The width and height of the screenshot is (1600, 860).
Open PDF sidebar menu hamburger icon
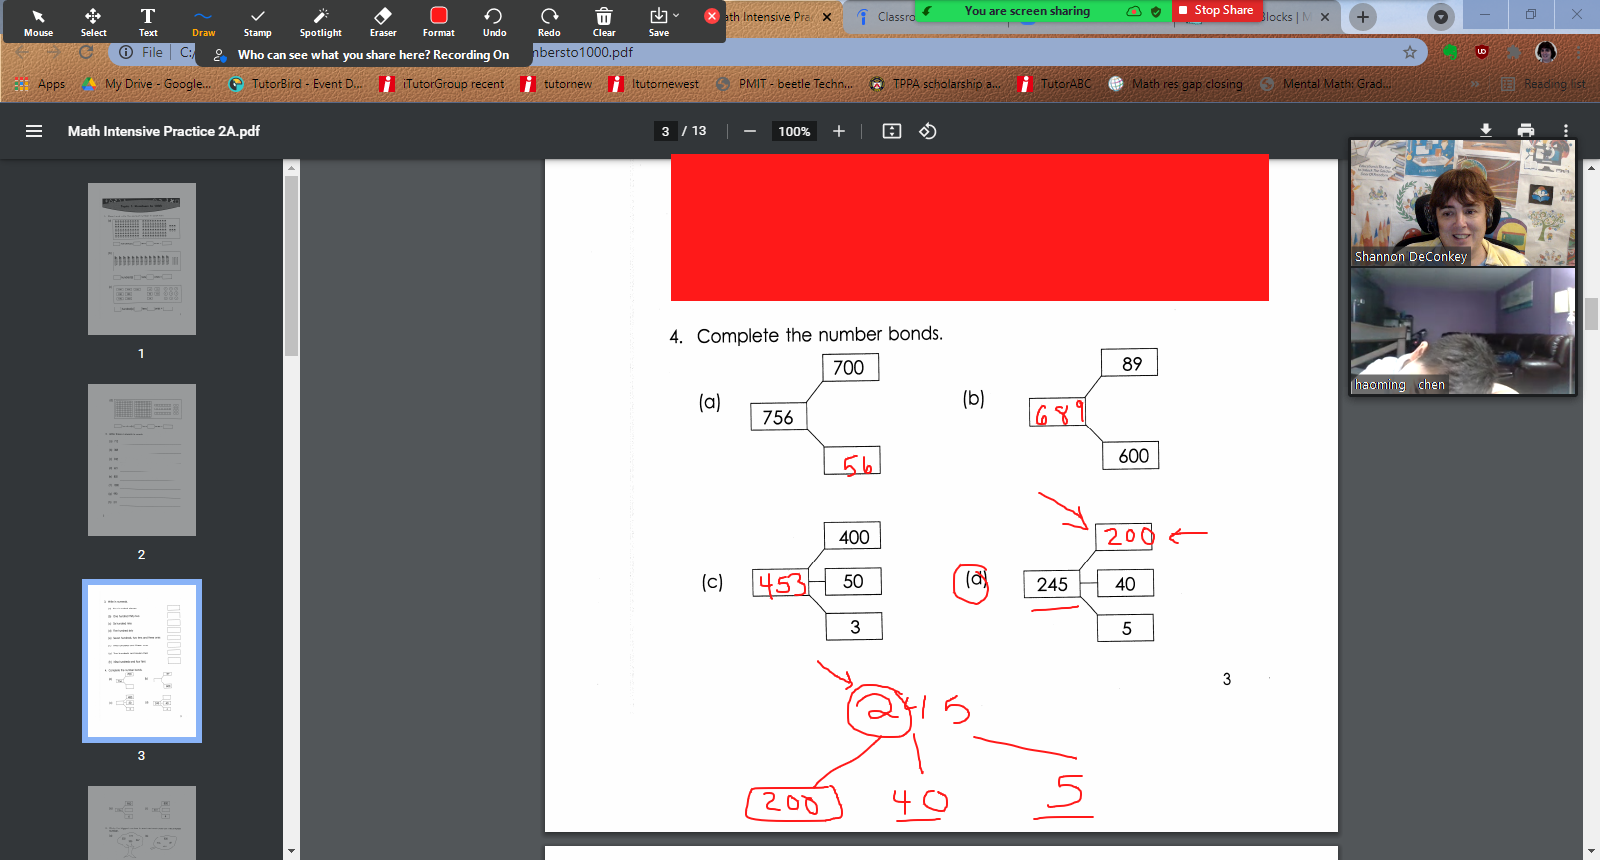[34, 131]
